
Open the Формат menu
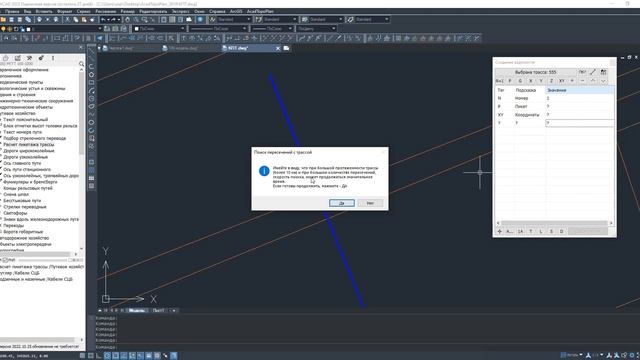pos(64,11)
